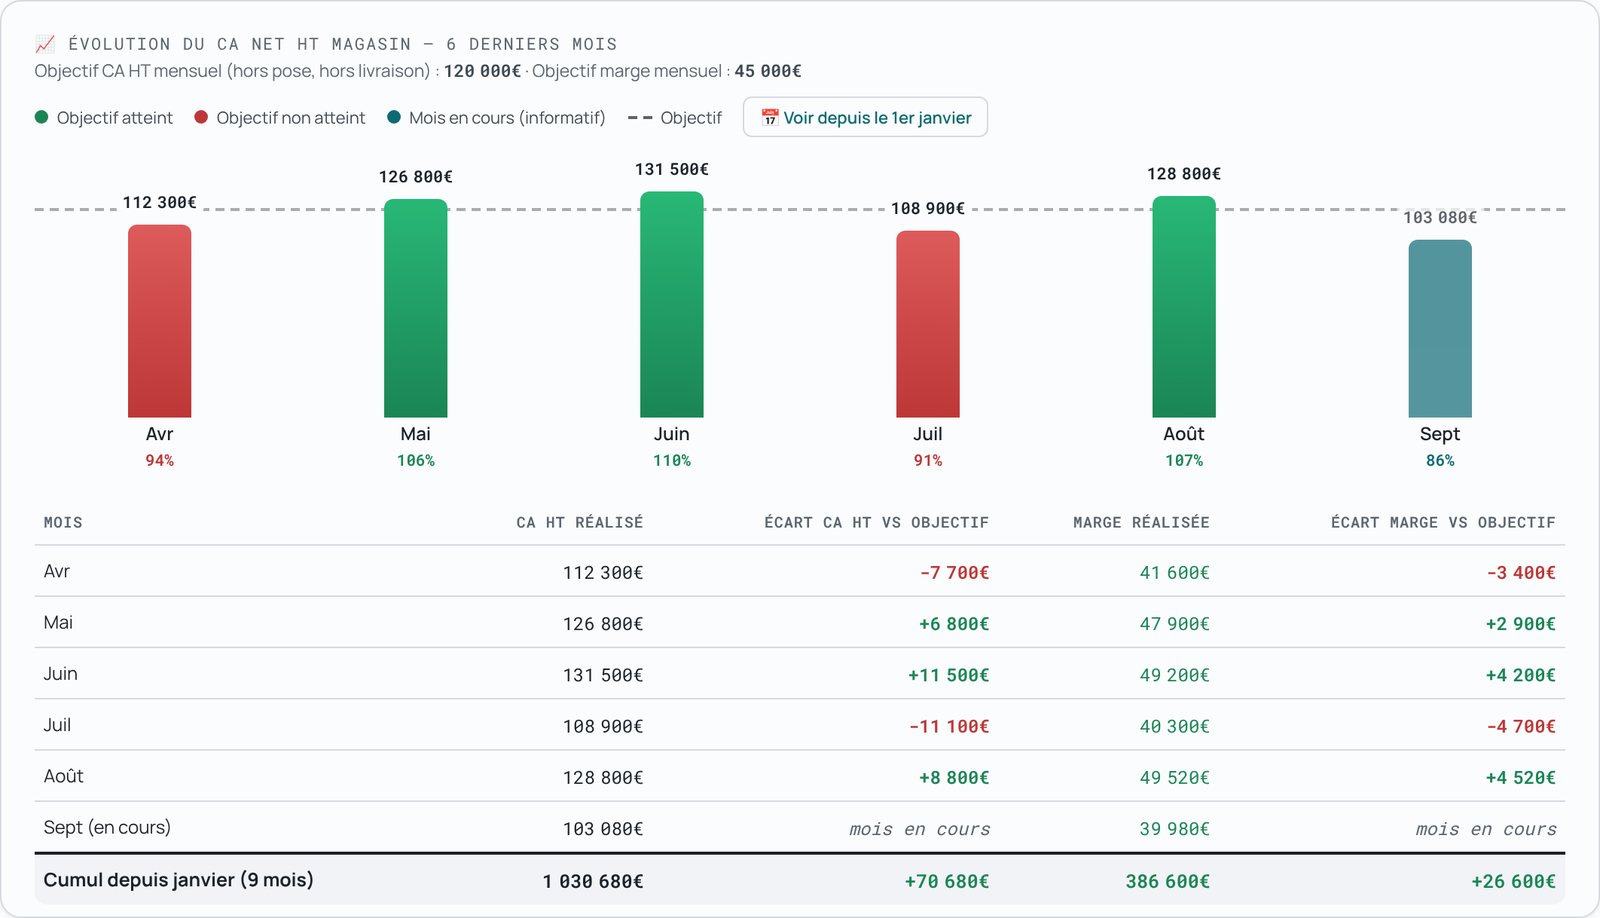The height and width of the screenshot is (918, 1600).
Task: Click the '+26 600€' cumulative margin gap
Action: [x=1514, y=882]
